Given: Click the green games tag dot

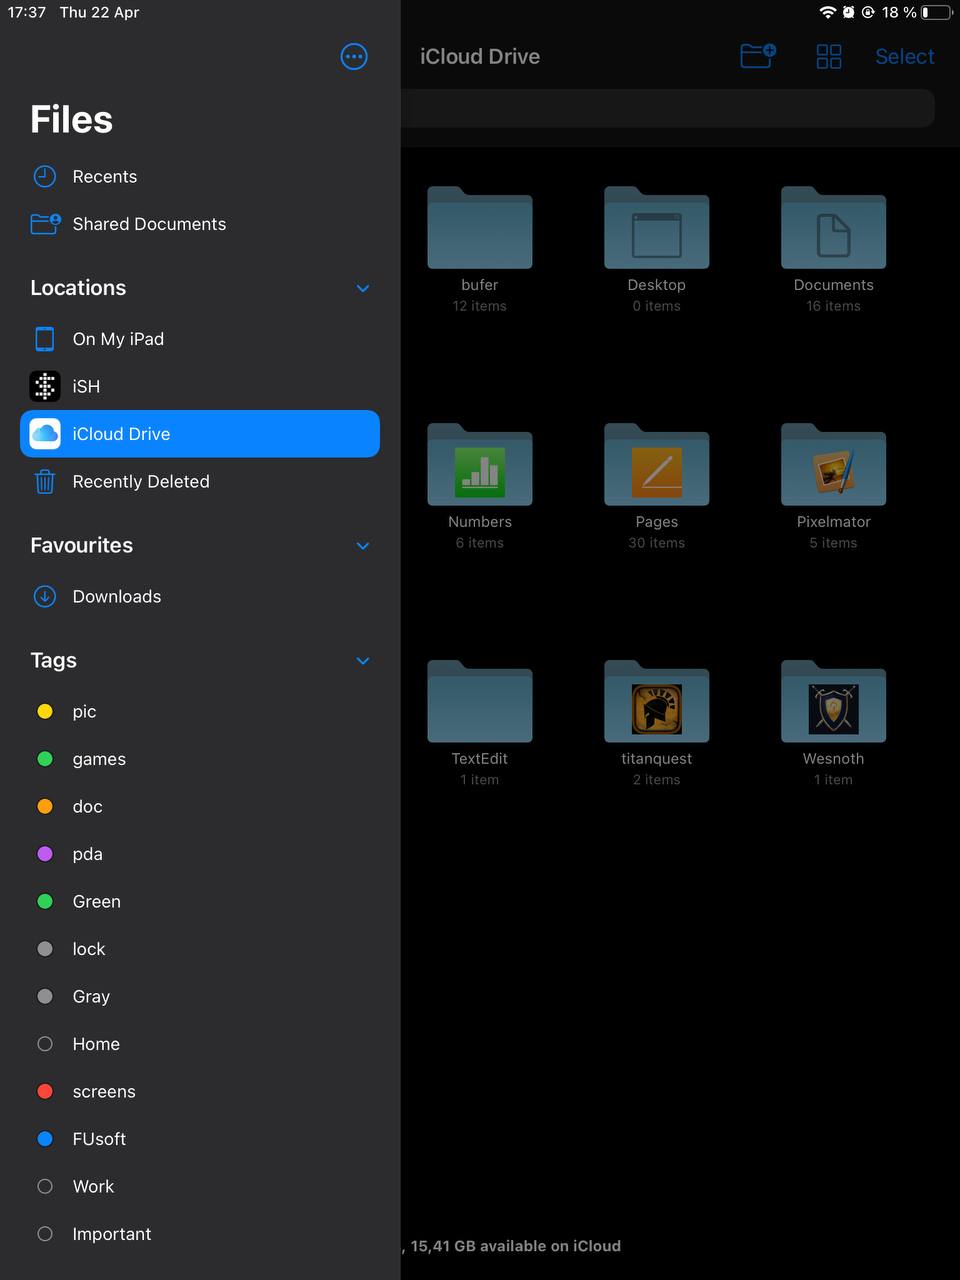Looking at the screenshot, I should click(45, 759).
